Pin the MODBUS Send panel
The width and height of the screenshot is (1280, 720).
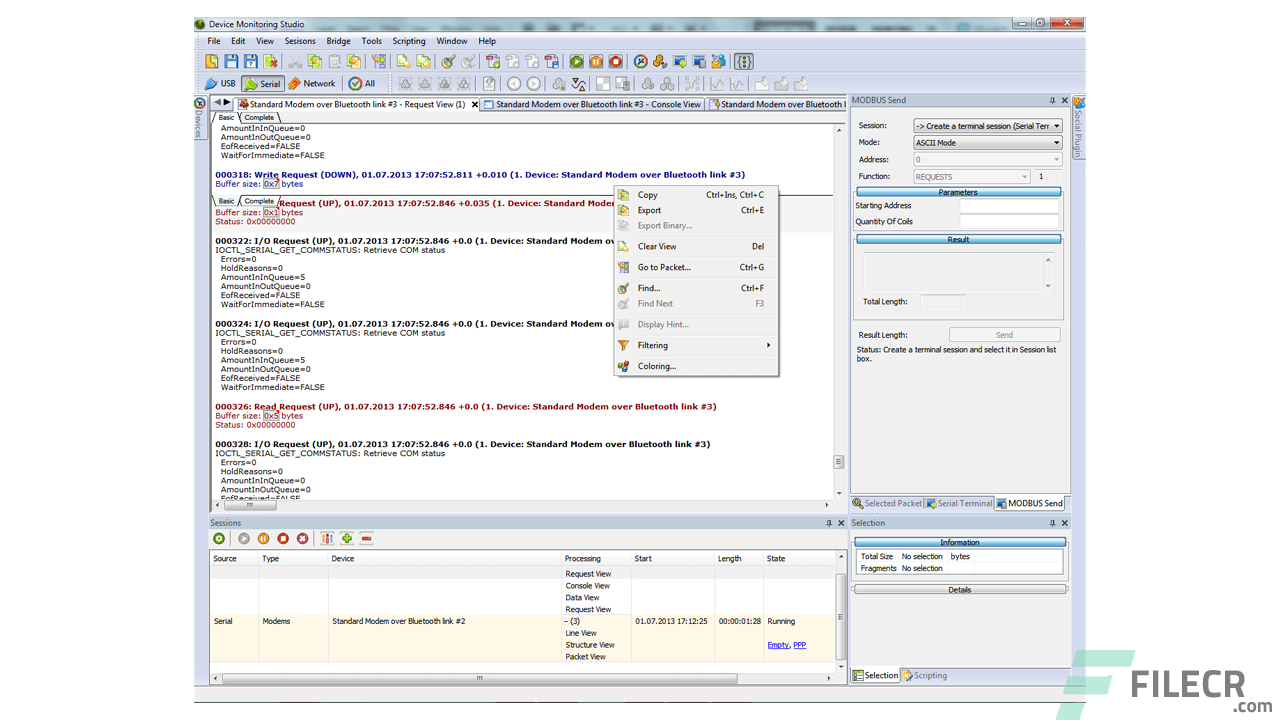click(x=1052, y=101)
